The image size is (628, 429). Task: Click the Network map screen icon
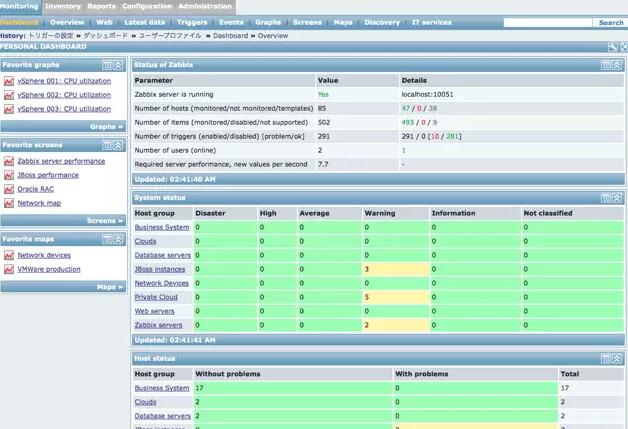(x=9, y=203)
